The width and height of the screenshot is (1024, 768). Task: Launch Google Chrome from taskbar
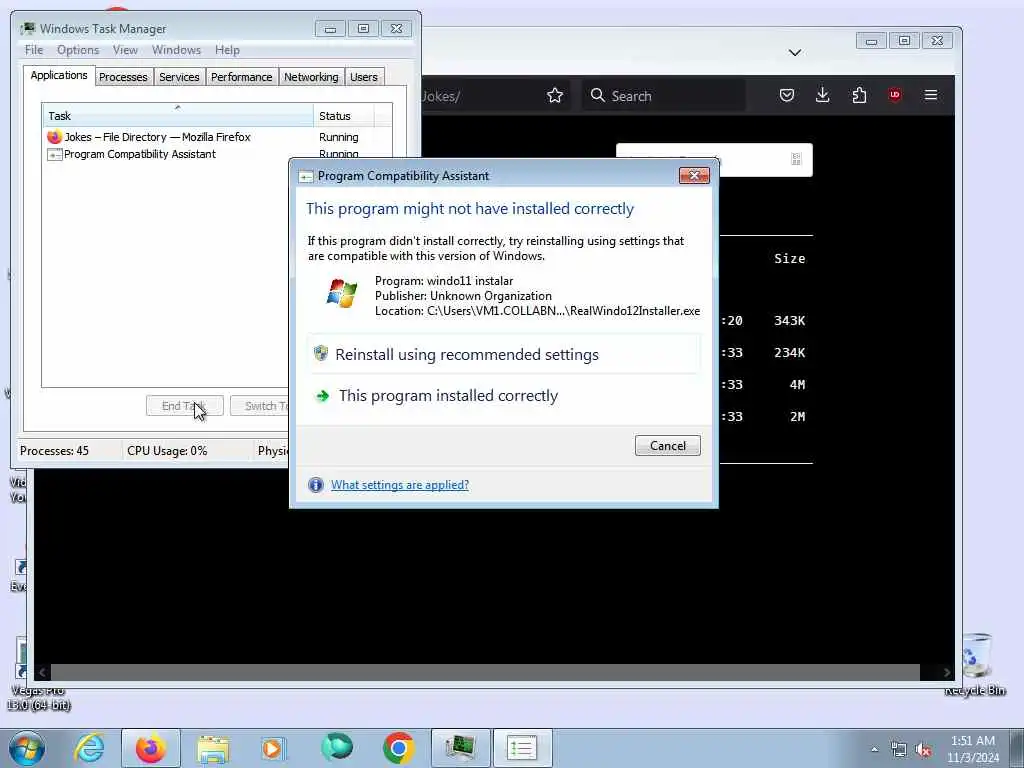(398, 748)
